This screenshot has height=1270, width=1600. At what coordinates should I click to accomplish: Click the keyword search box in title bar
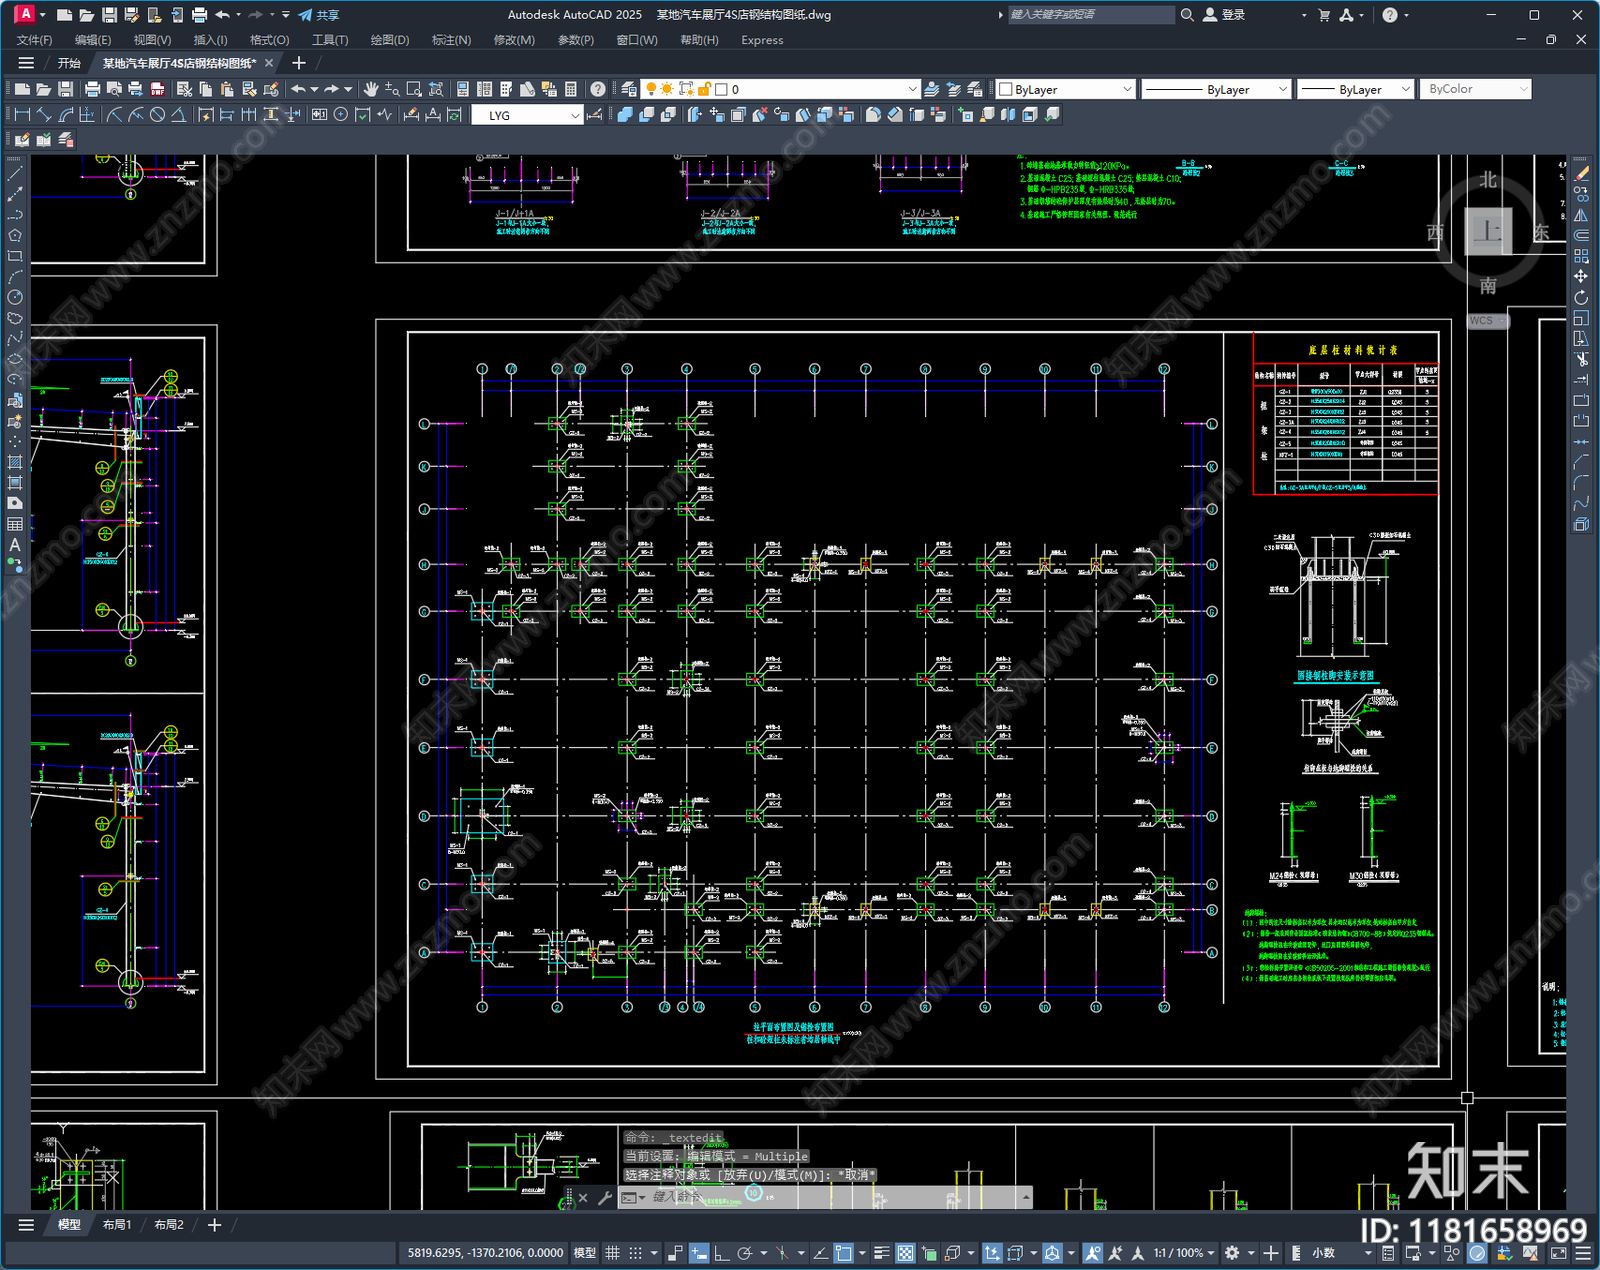(x=1091, y=15)
